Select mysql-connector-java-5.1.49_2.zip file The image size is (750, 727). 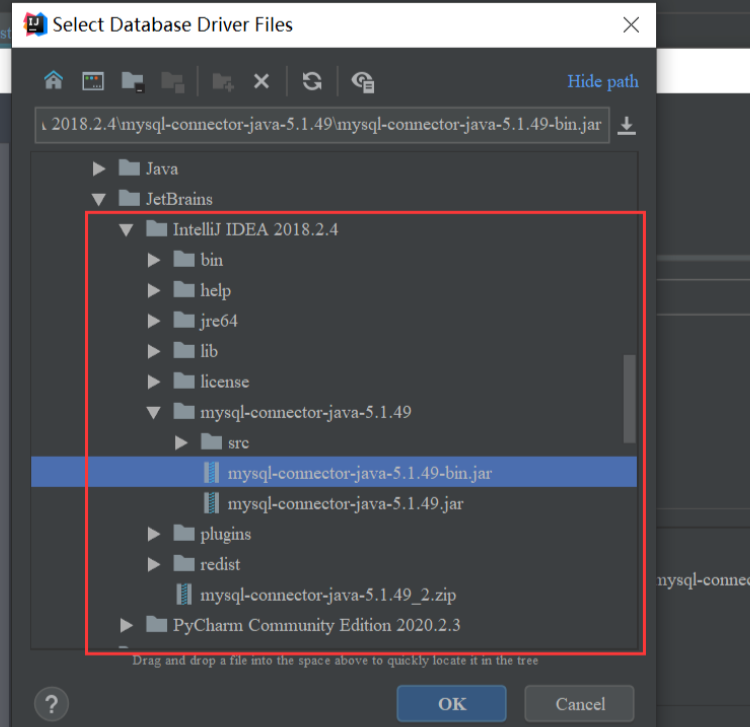click(x=316, y=595)
